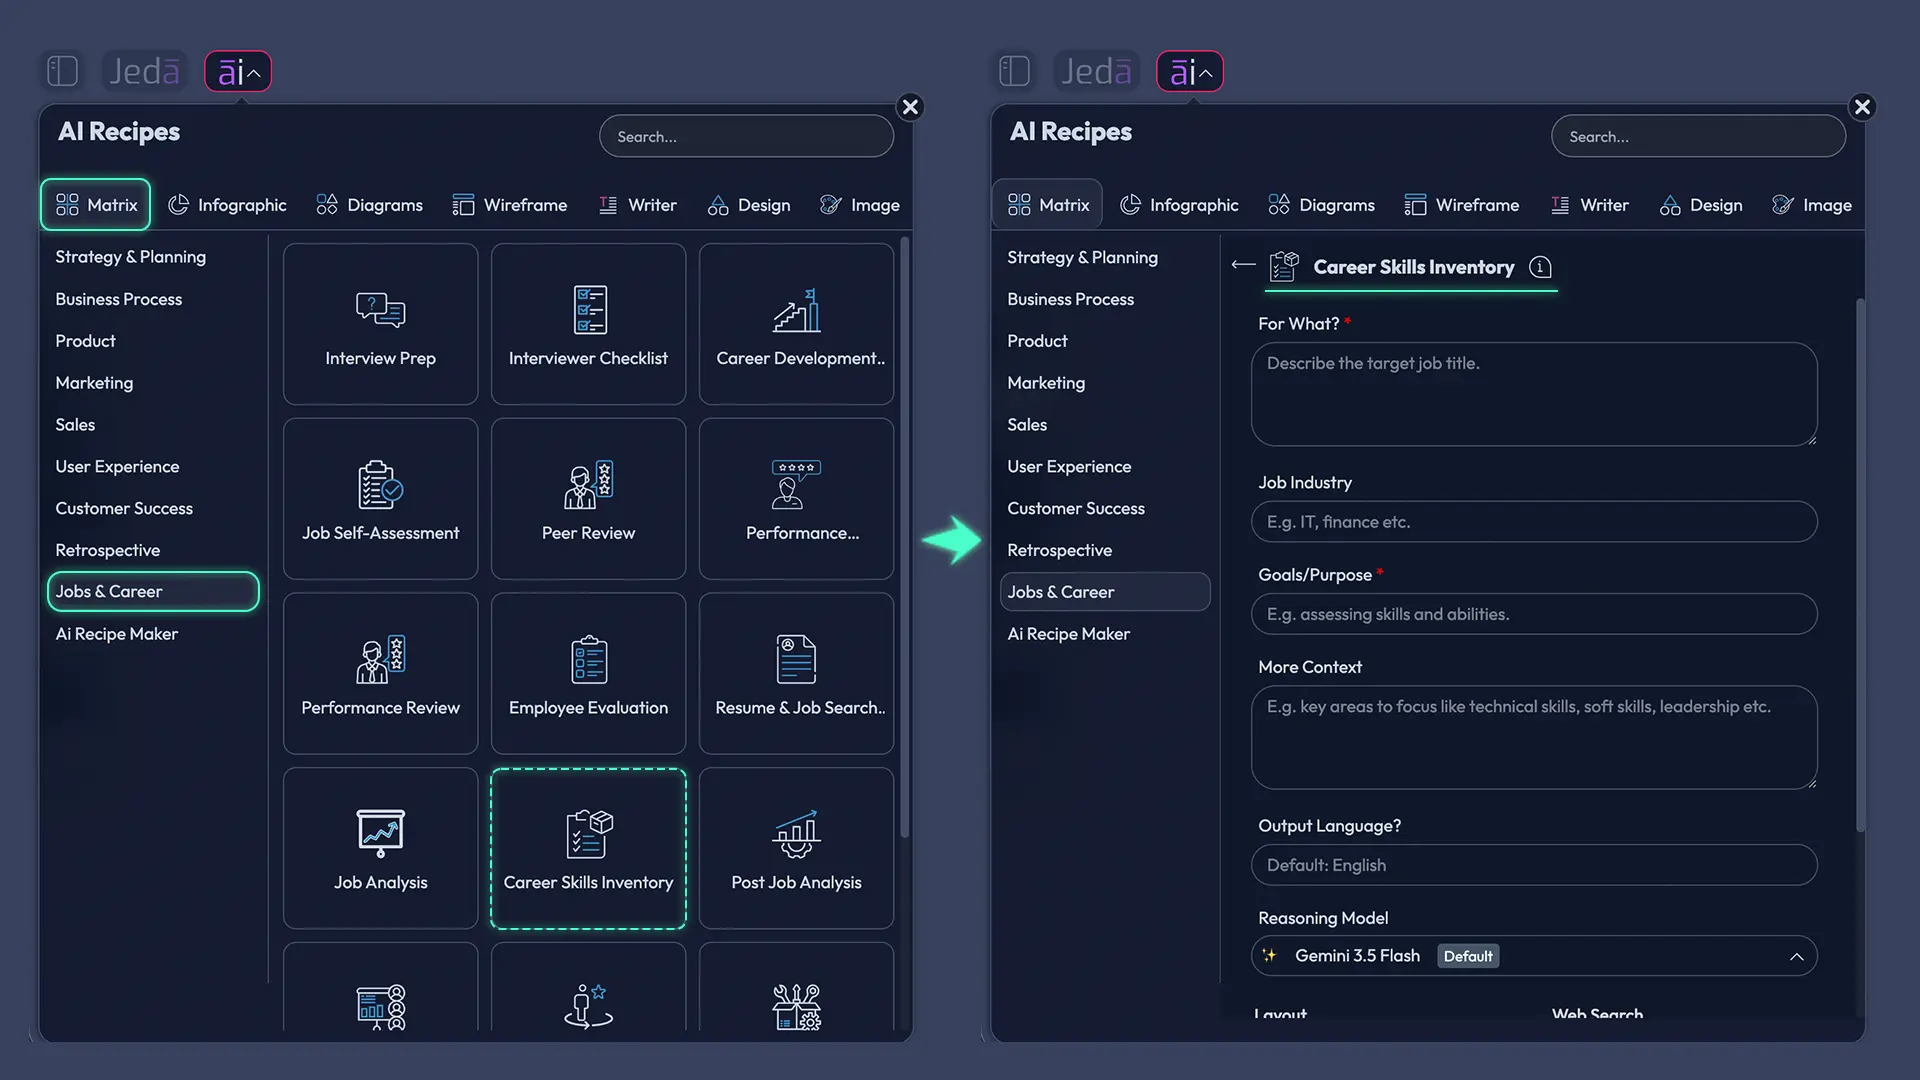Viewport: 1920px width, 1080px height.
Task: Focus the For What target job title field
Action: tap(1533, 394)
